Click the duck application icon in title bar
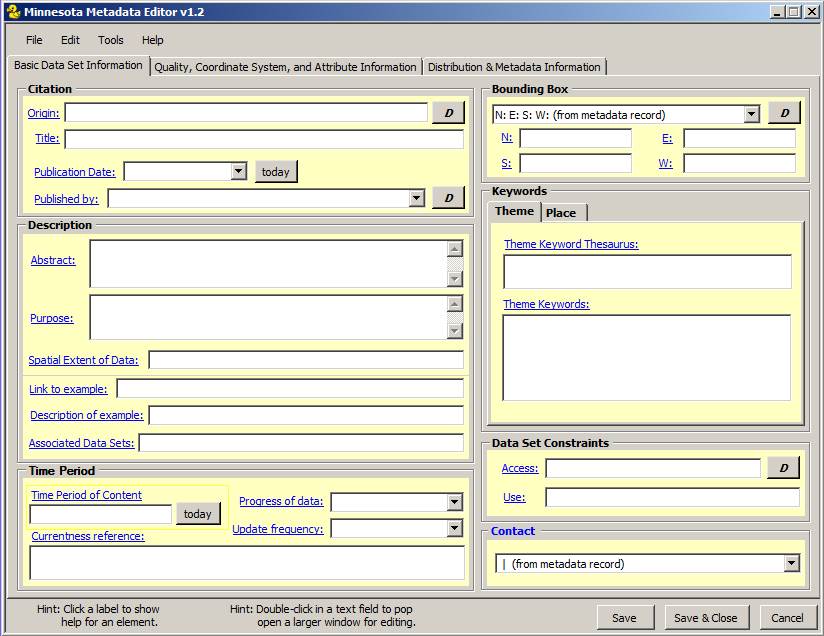 coord(13,12)
